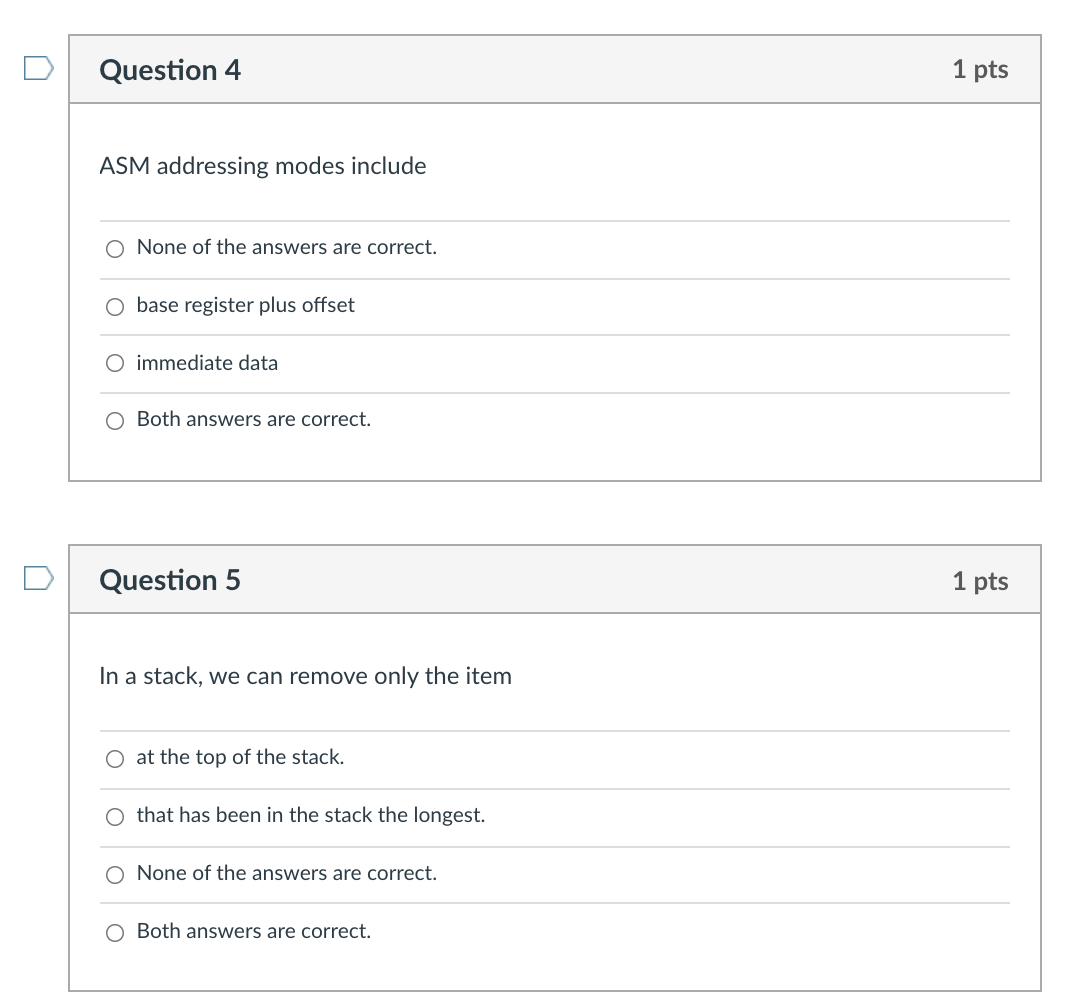Select "that has been in the stack the longest."
The image size is (1084, 1006).
[x=115, y=817]
